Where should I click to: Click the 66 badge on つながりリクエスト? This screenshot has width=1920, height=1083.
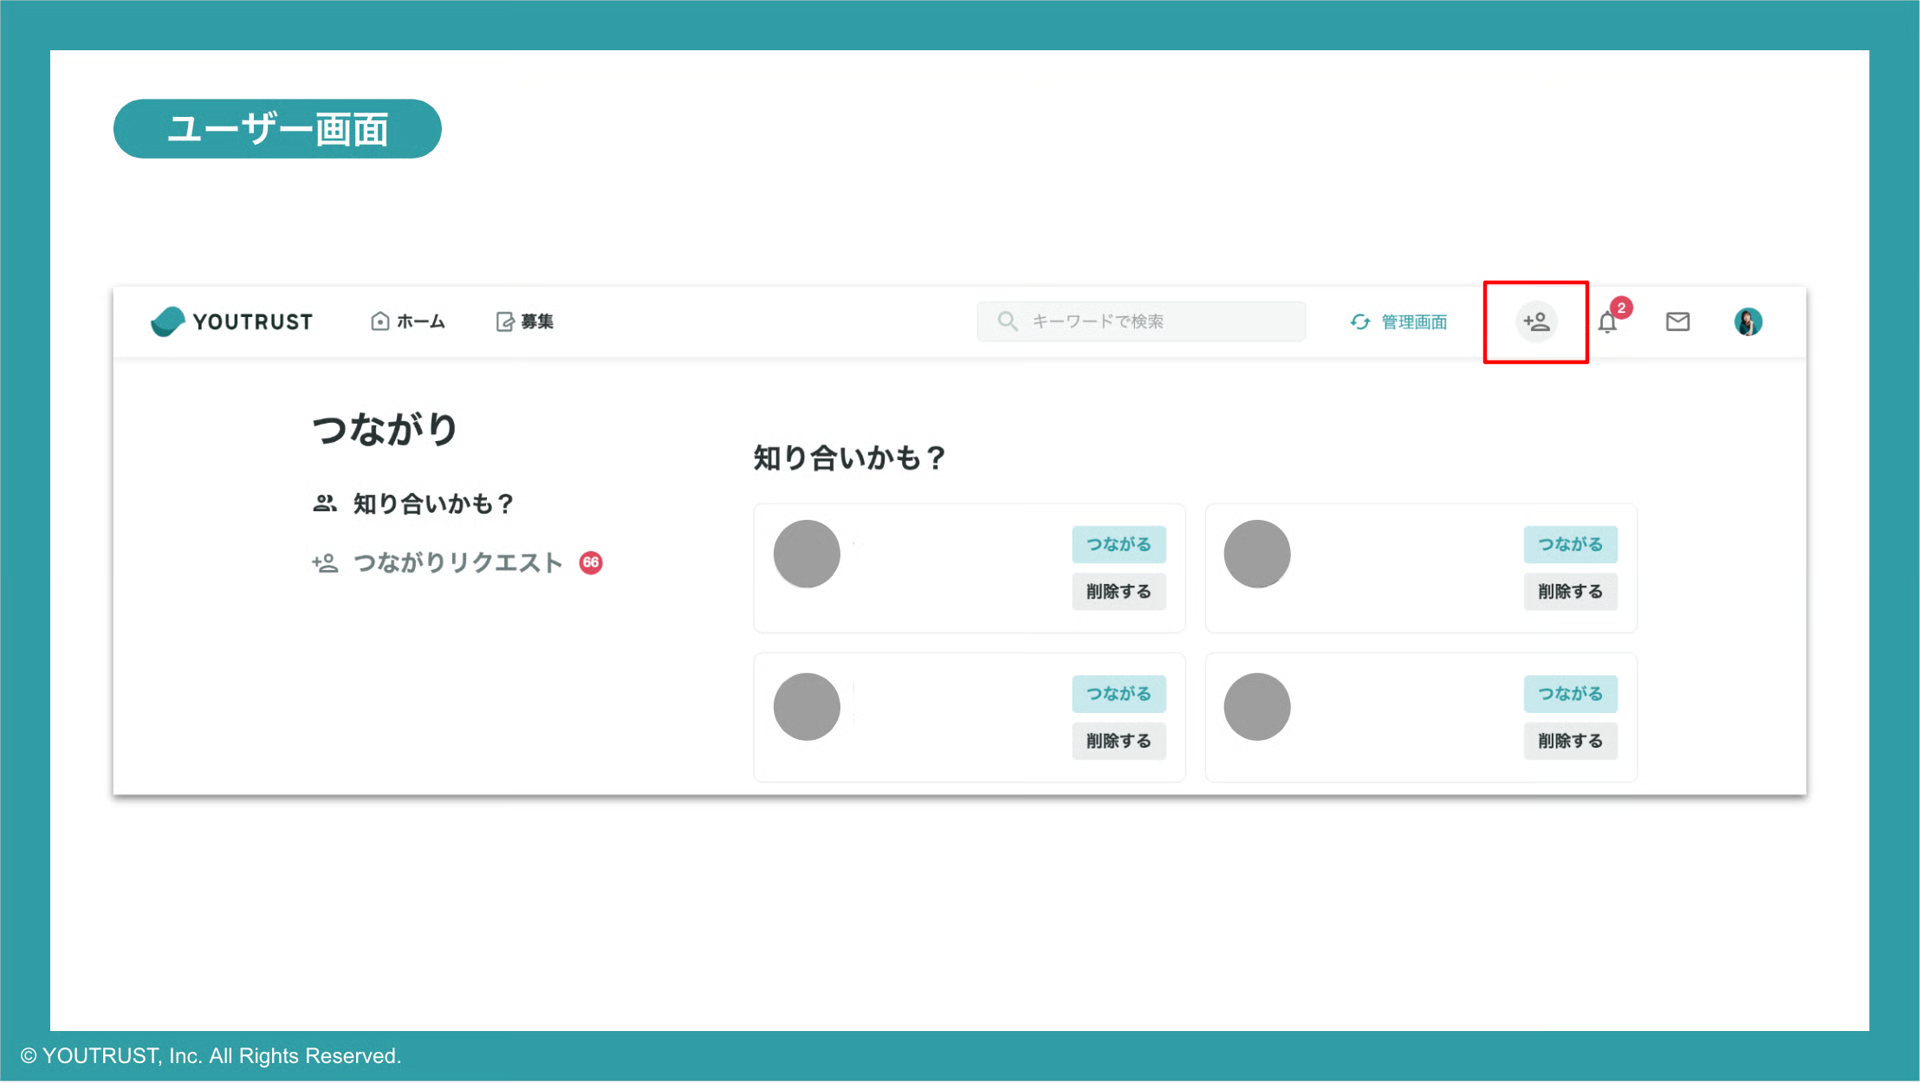591,563
